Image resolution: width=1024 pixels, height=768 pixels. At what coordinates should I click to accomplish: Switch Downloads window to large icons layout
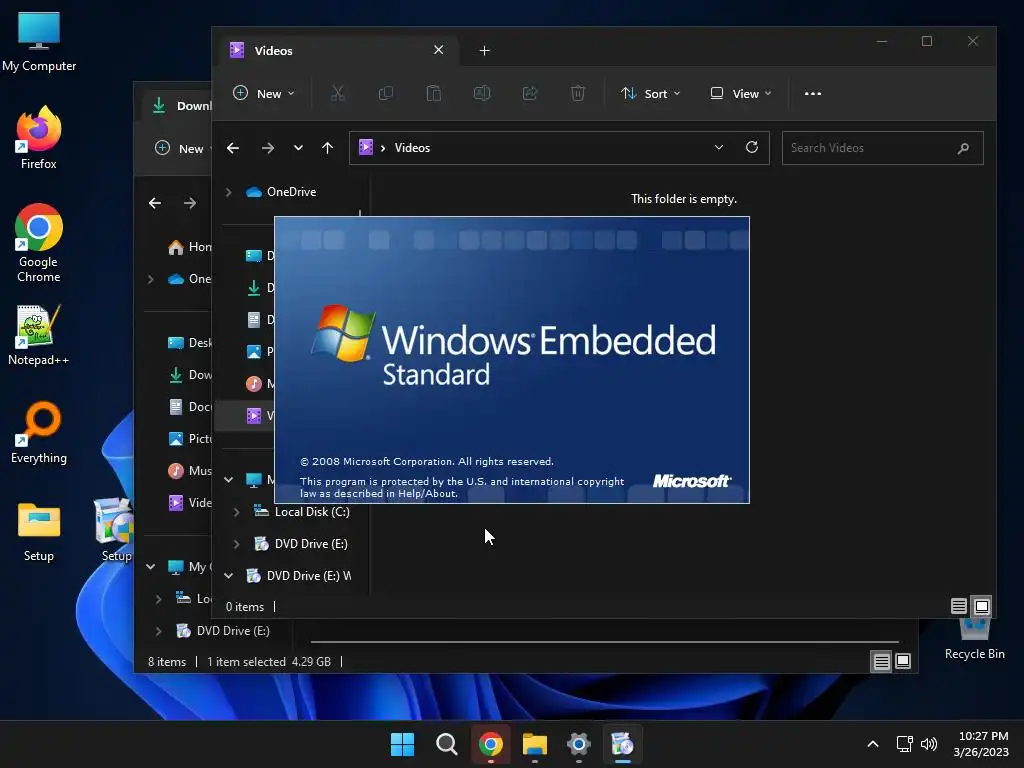(903, 662)
